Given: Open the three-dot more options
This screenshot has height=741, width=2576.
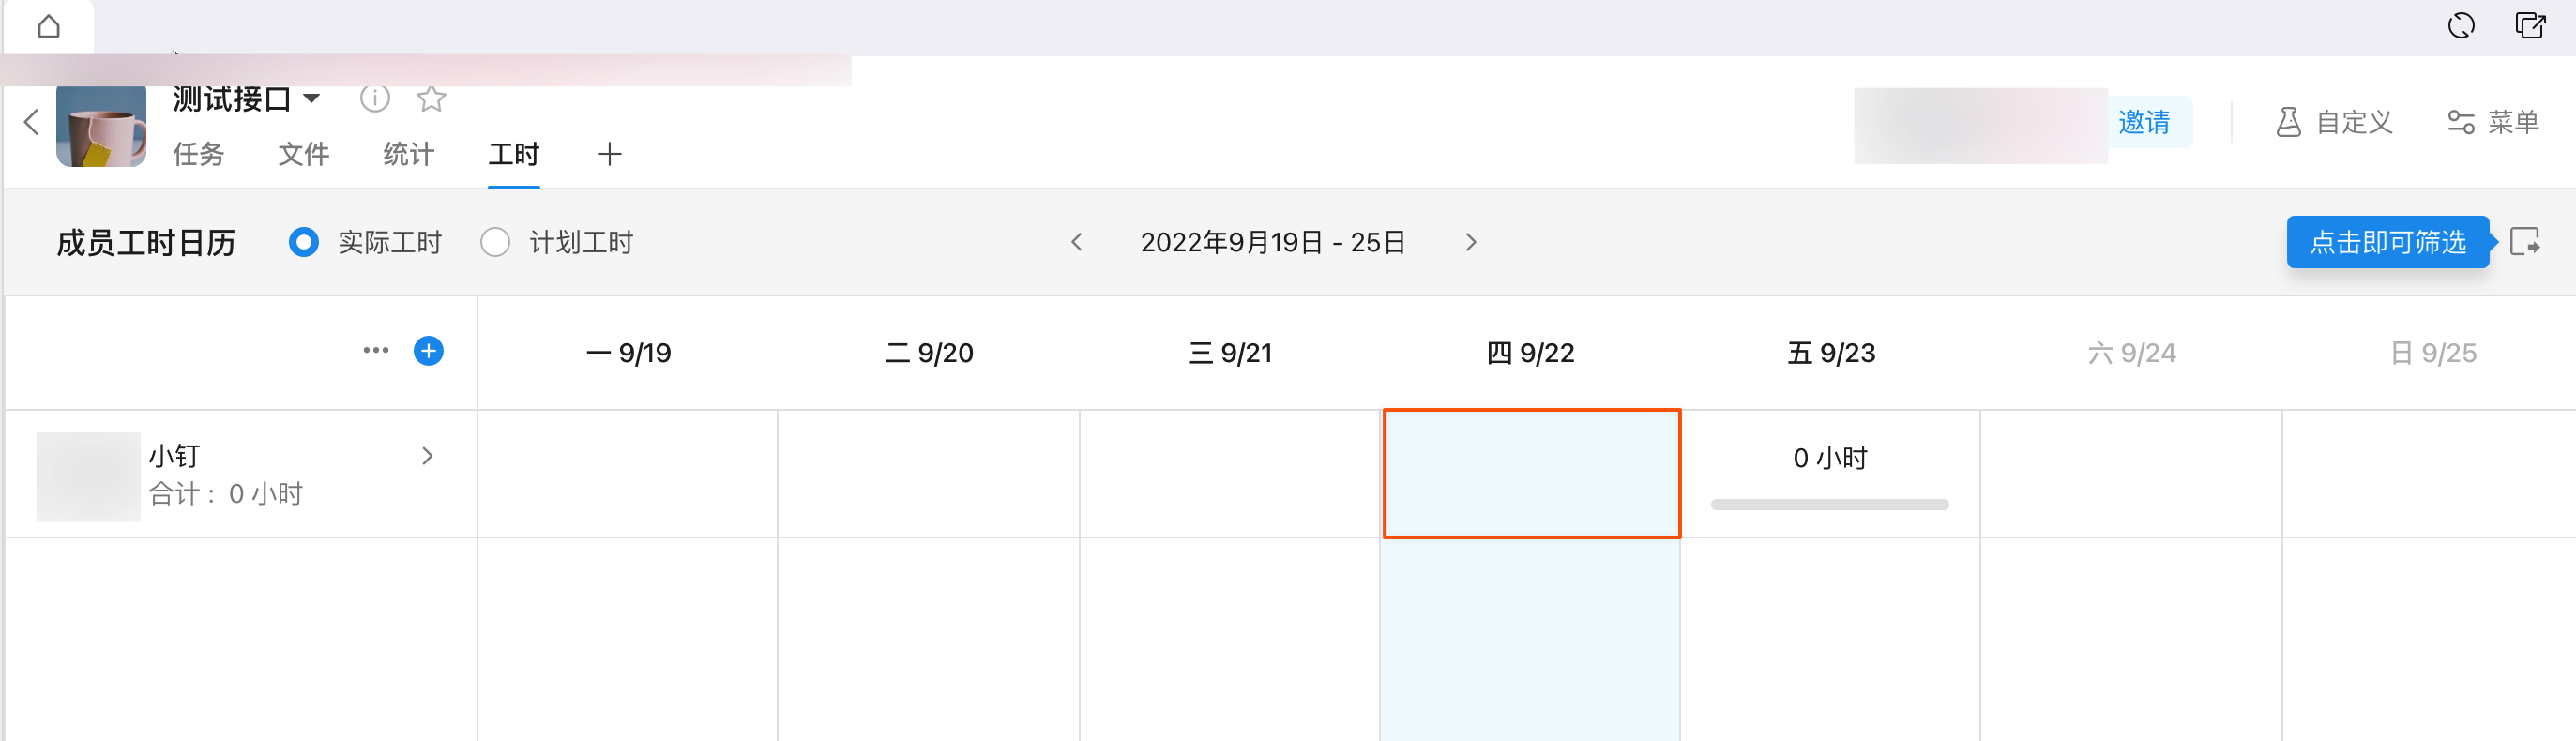Looking at the screenshot, I should pyautogui.click(x=376, y=351).
